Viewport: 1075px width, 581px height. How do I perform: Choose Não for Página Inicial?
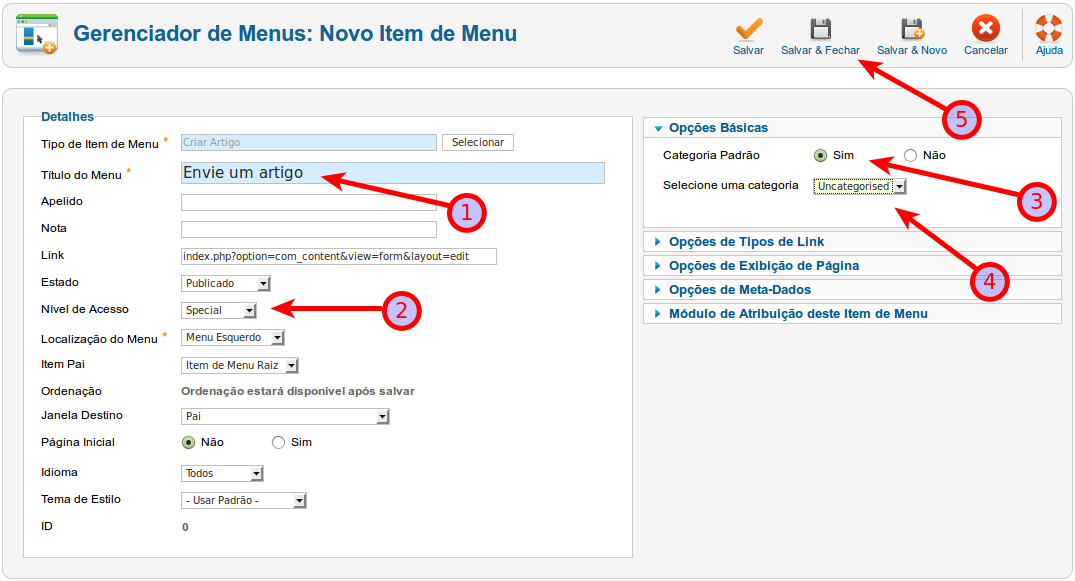click(x=188, y=443)
